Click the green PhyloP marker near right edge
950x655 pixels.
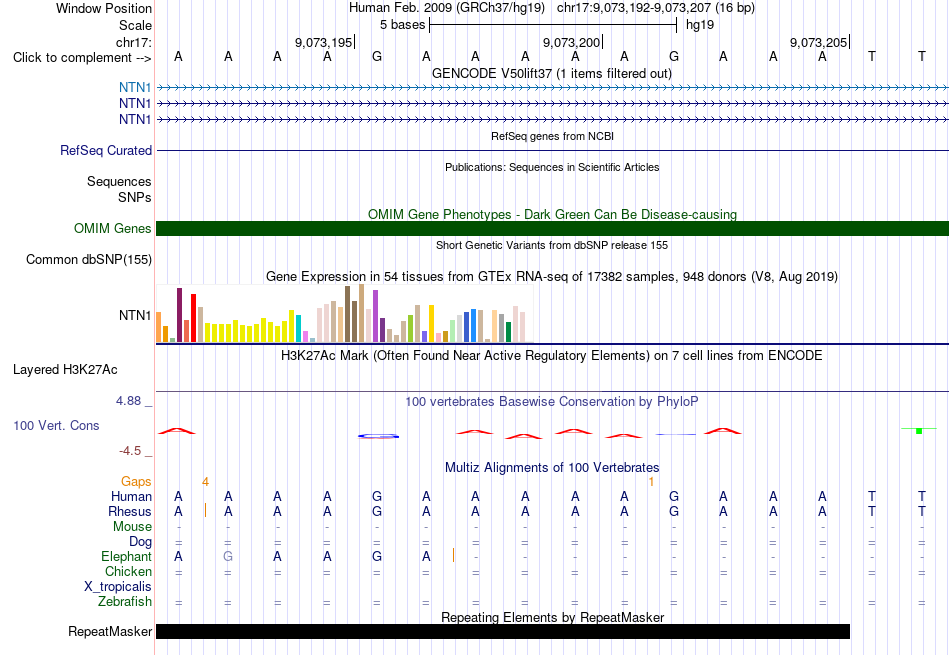pos(919,430)
